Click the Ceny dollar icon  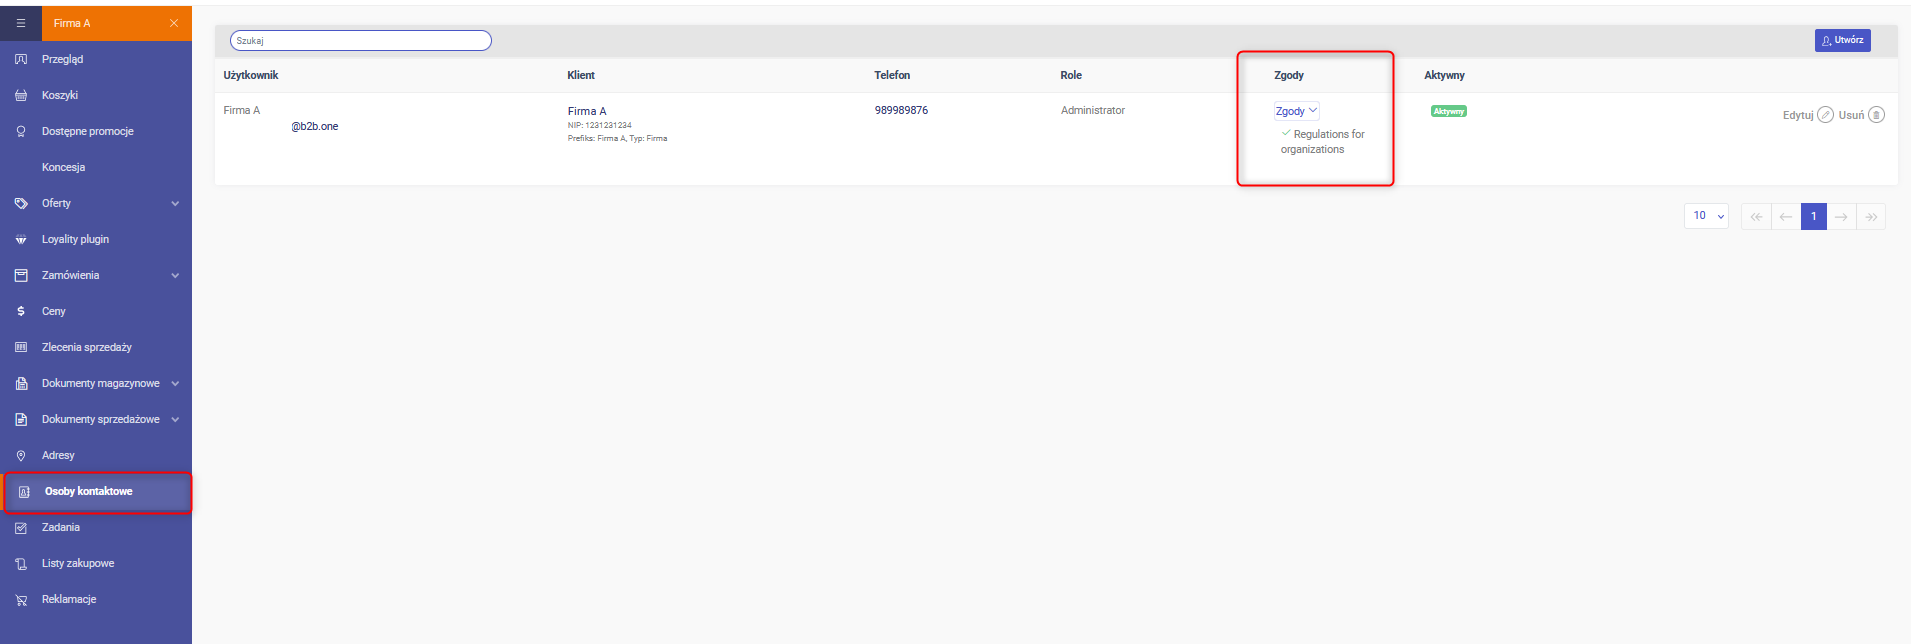21,311
